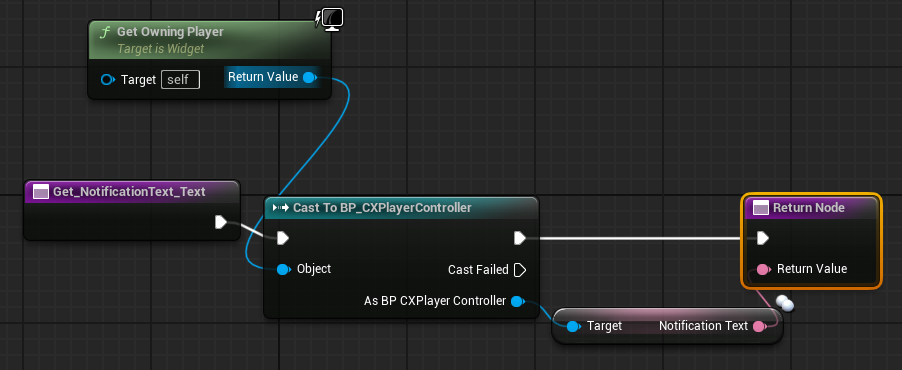Screen dimensions: 902x370
Task: Click the Get_NotificationText_Text node icon
Action: pos(41,192)
